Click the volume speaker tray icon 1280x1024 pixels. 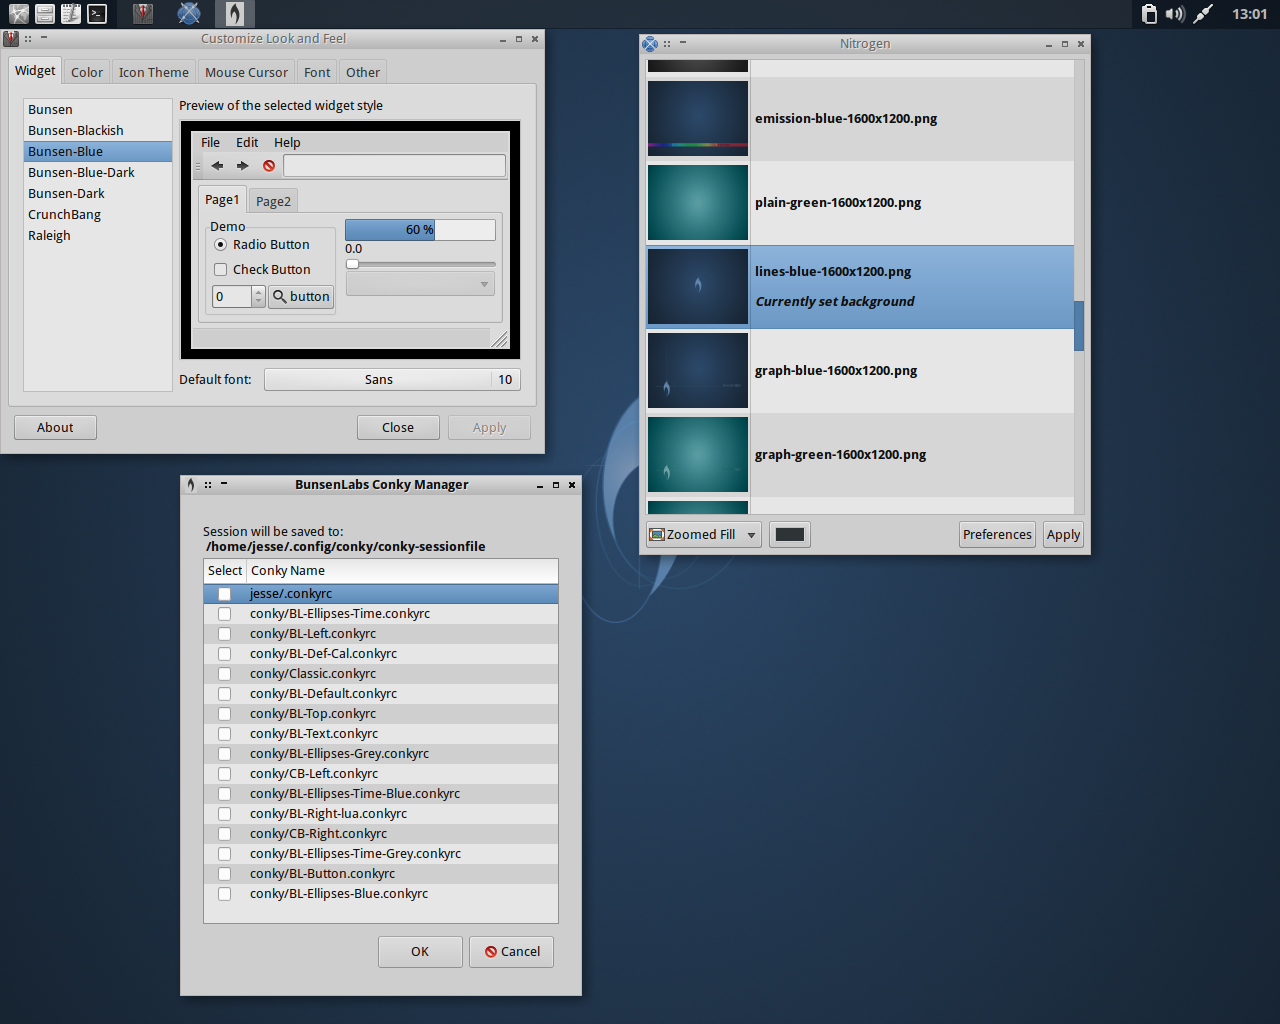1175,13
